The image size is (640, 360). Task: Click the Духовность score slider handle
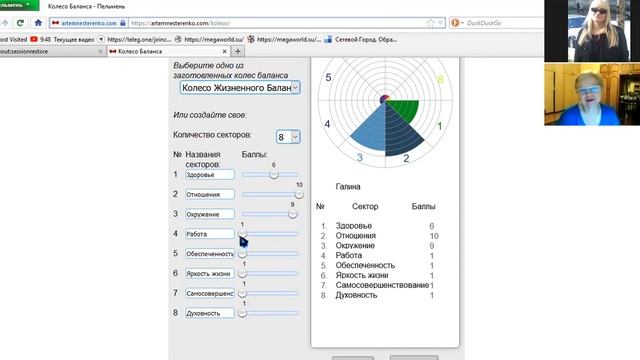(242, 313)
